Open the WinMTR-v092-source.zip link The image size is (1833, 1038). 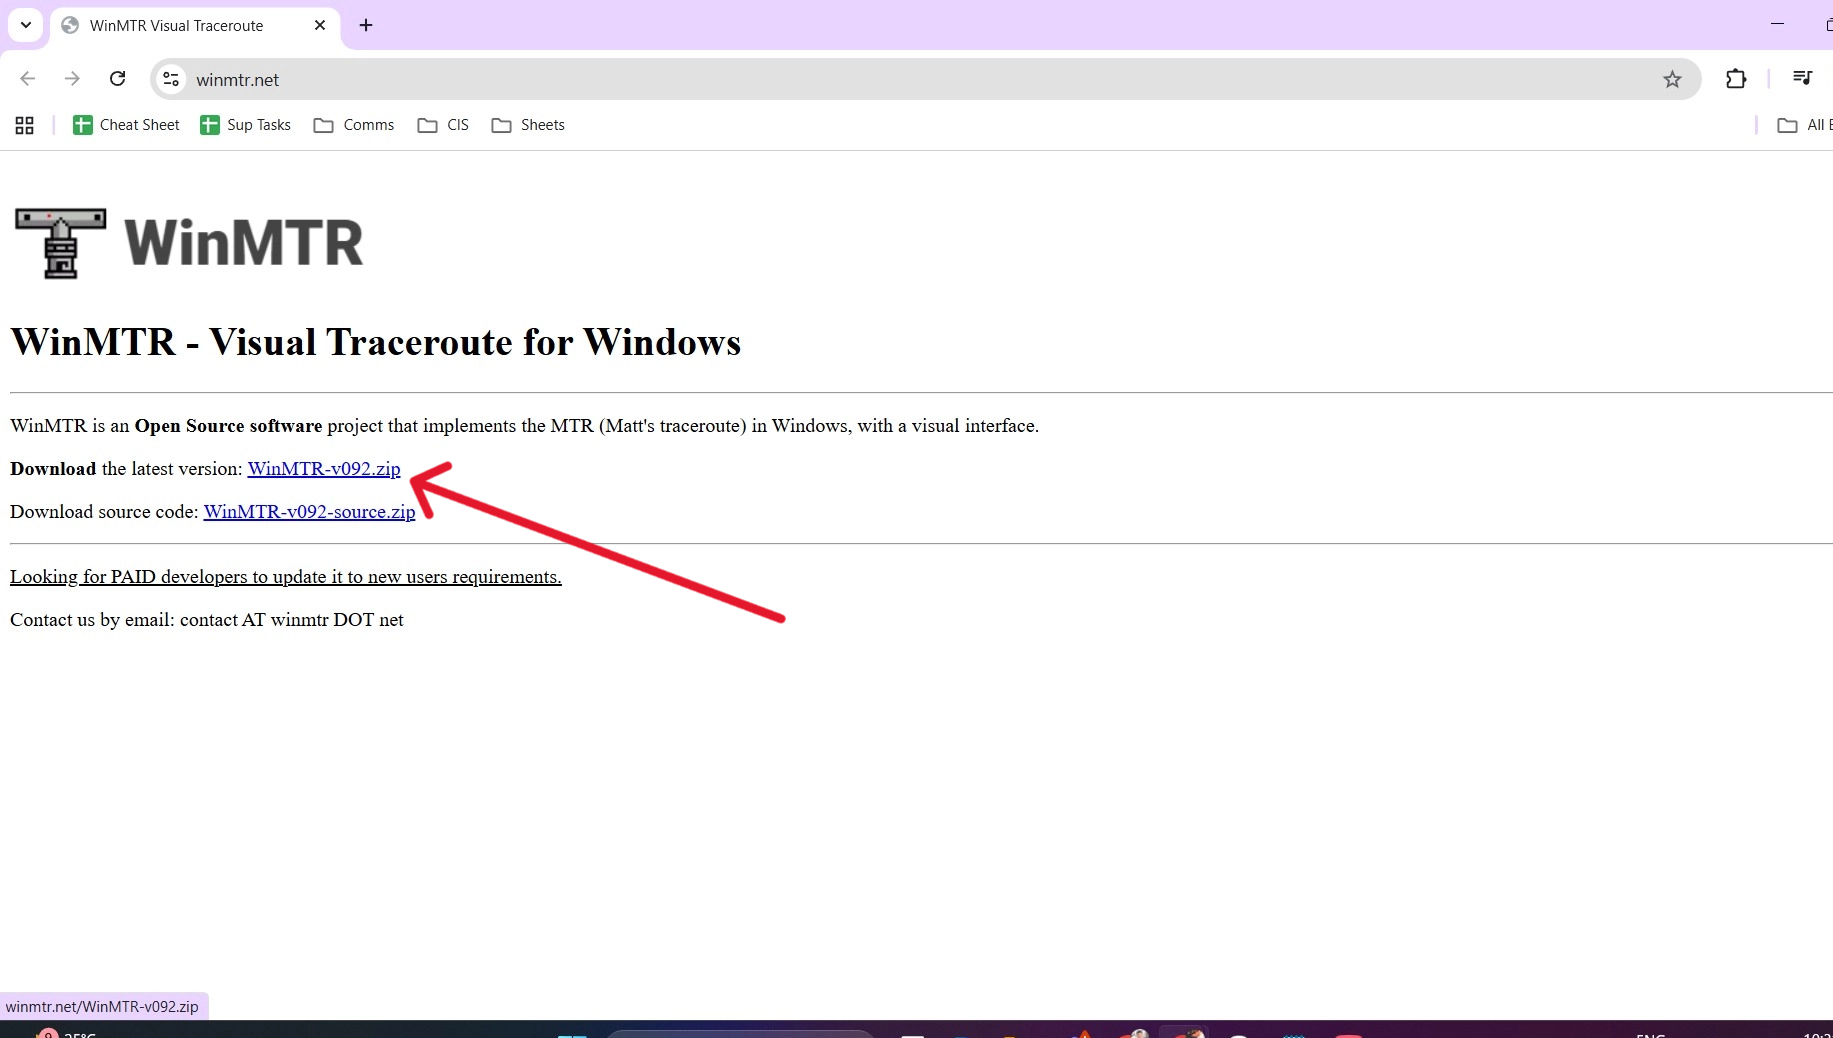(x=309, y=512)
